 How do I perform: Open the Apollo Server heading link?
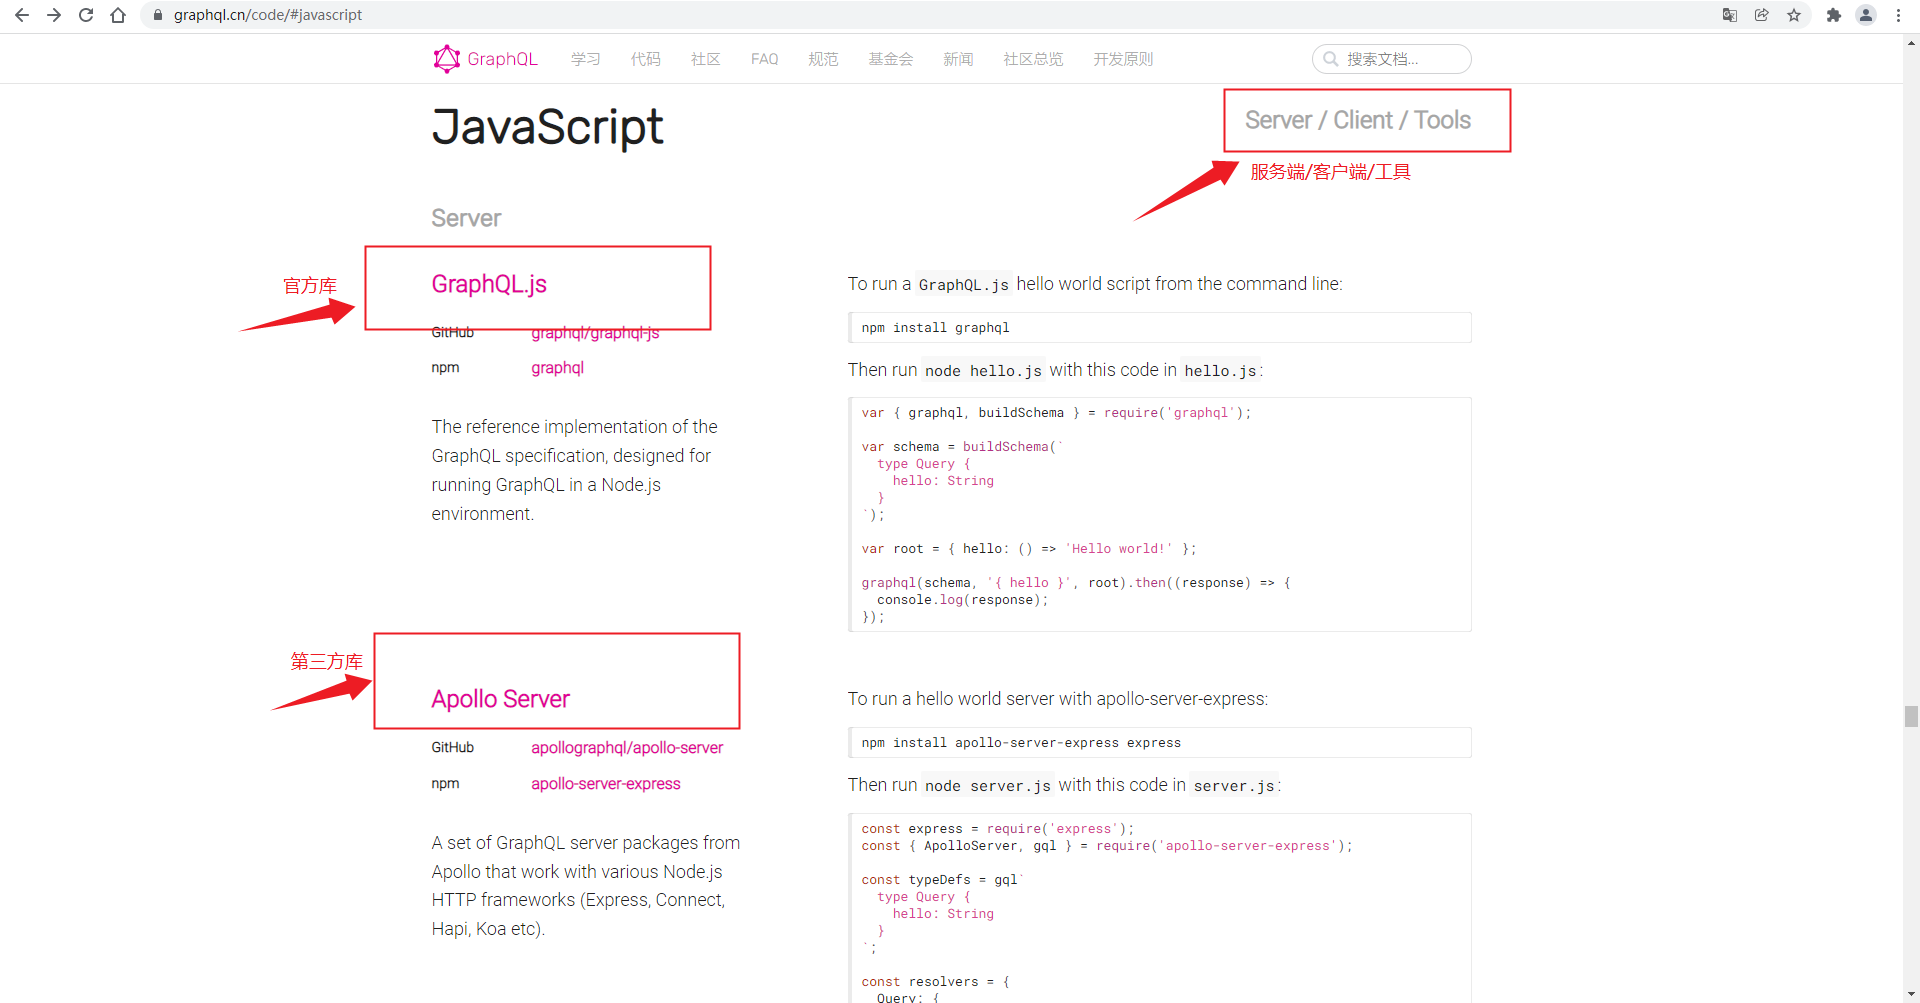point(500,699)
